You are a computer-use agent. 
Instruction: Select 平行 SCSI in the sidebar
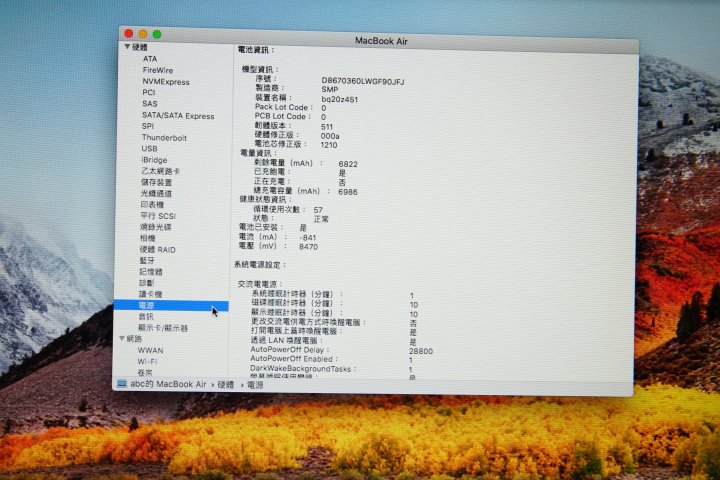click(x=158, y=216)
